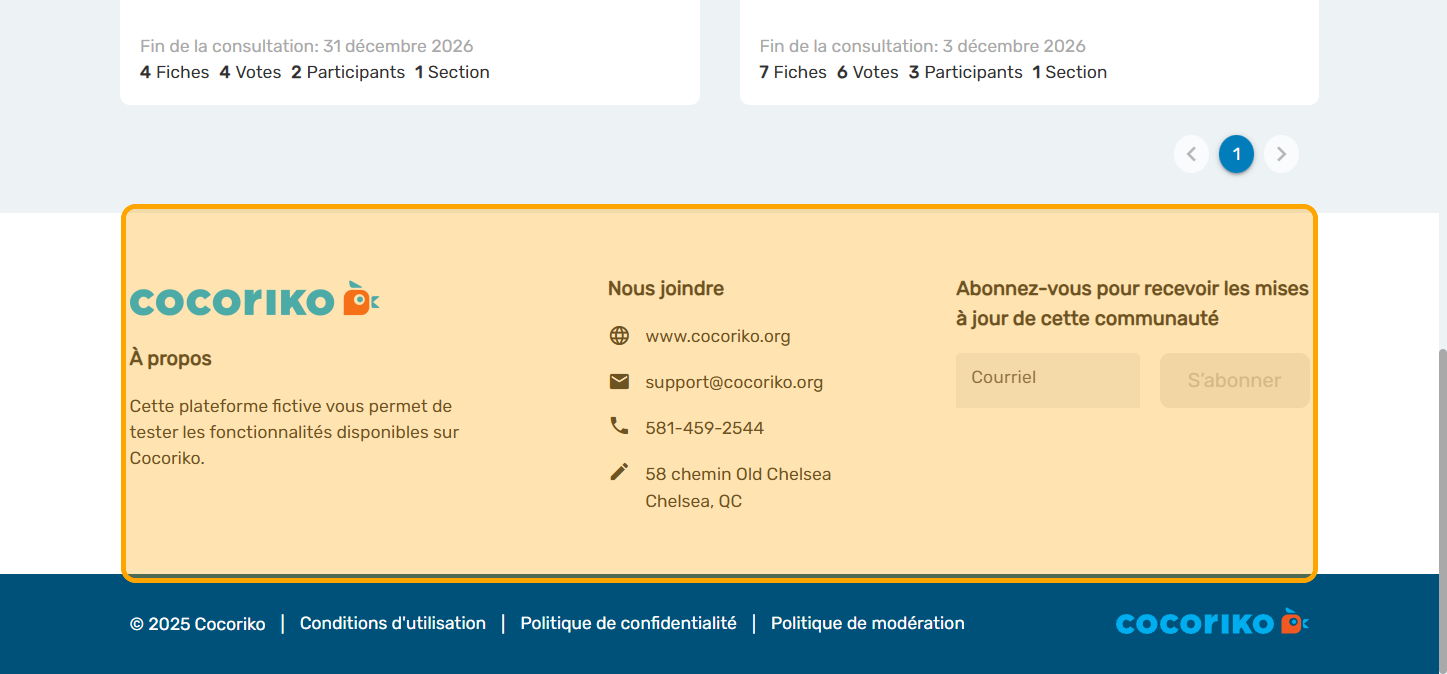Click the phone number 581-459-2544
The width and height of the screenshot is (1447, 674).
point(704,428)
